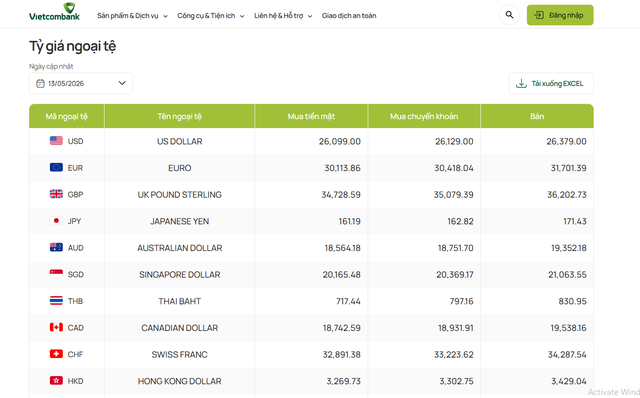Select the SINGAPORE DOLLAR cell
The width and height of the screenshot is (640, 398).
pos(180,275)
